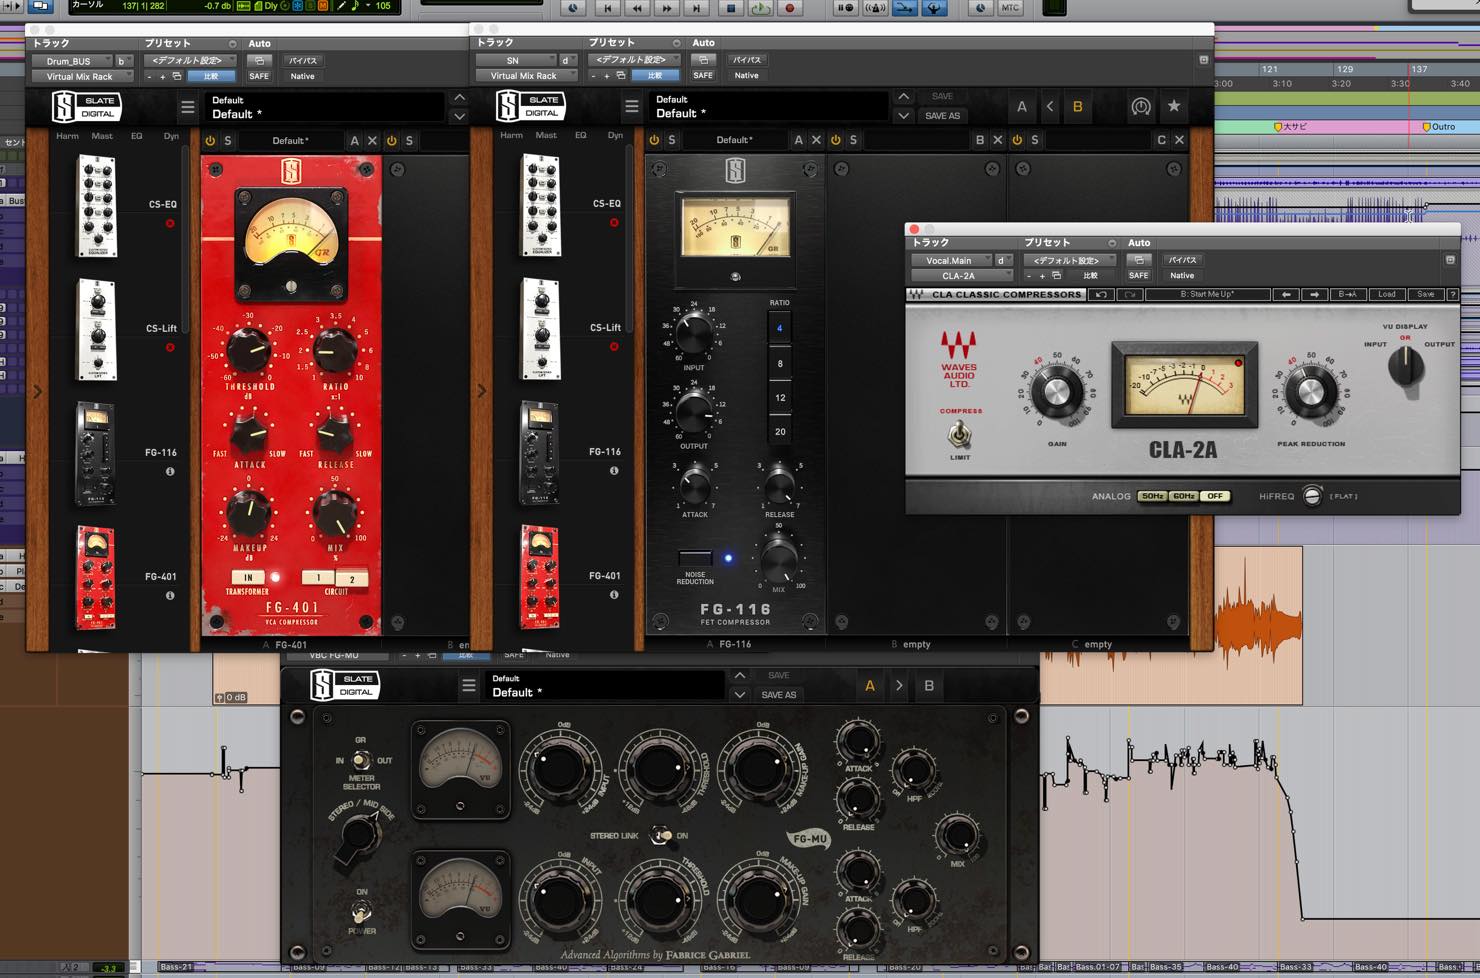This screenshot has height=978, width=1480.
Task: Click preset down arrow in SN rack
Action: click(x=903, y=116)
